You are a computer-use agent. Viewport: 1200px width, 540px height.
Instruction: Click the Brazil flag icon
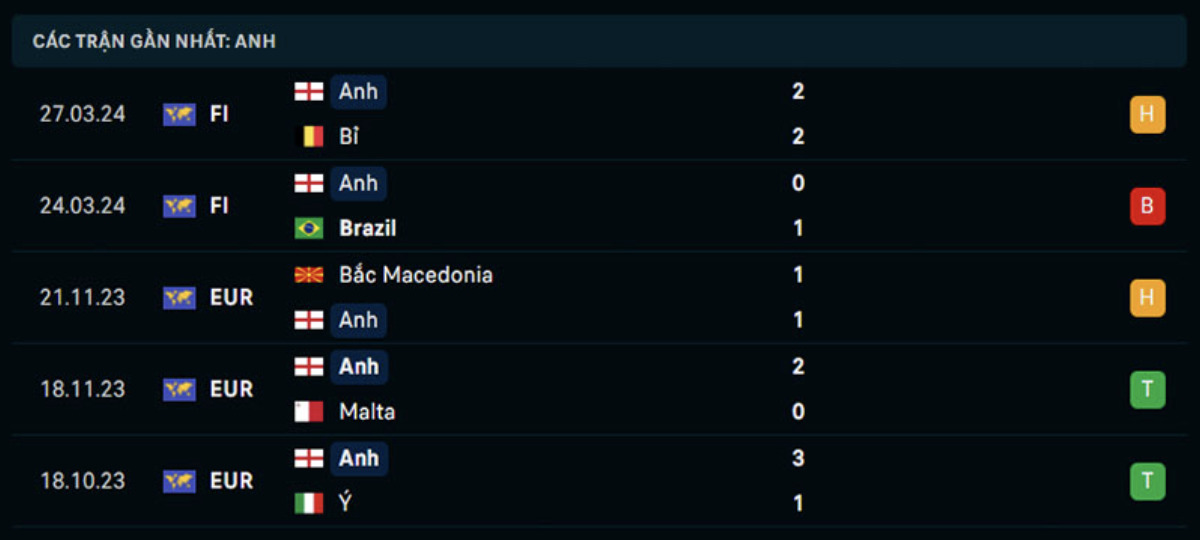coord(309,229)
